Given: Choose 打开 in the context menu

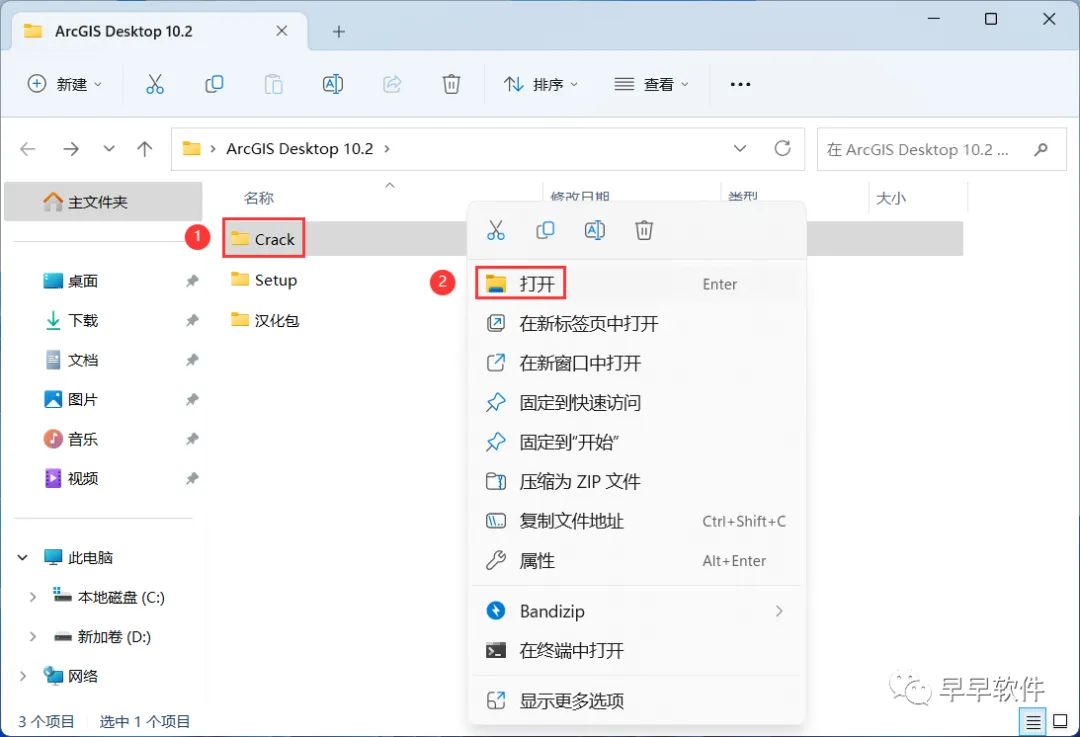Looking at the screenshot, I should pos(637,284).
